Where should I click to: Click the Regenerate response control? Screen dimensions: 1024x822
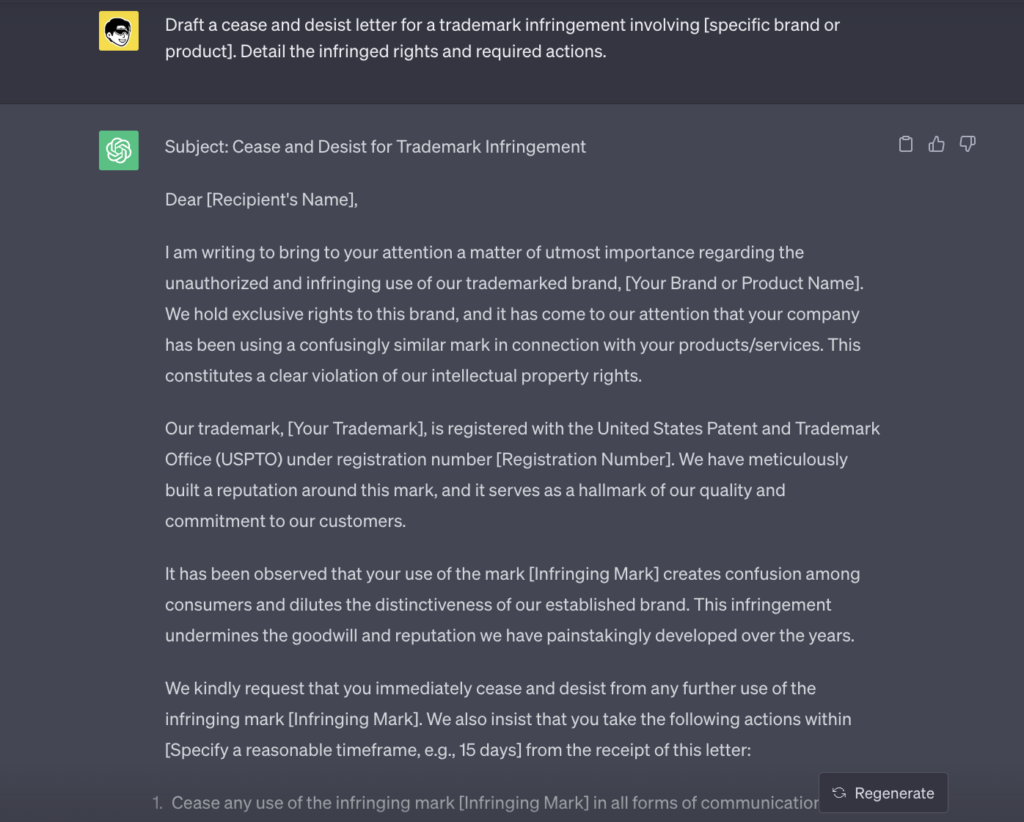point(883,792)
